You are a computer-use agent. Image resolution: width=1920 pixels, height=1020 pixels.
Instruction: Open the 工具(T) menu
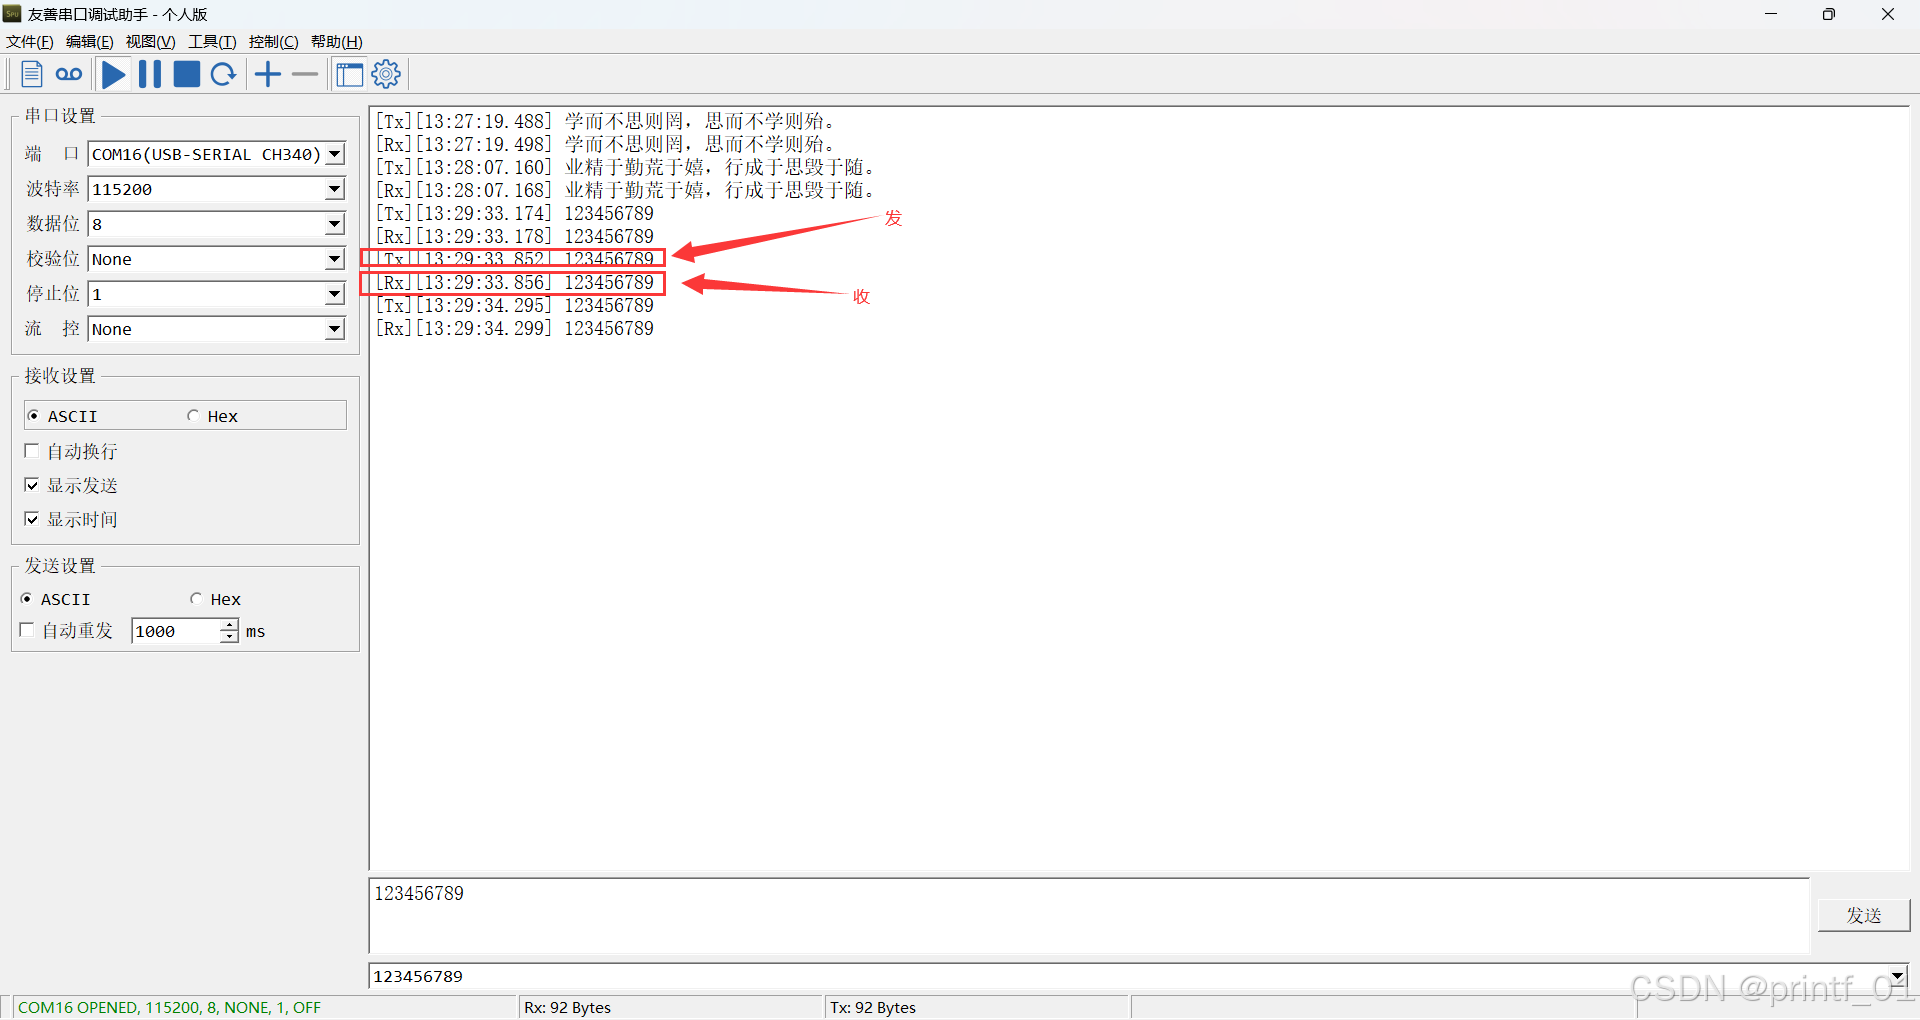click(212, 42)
